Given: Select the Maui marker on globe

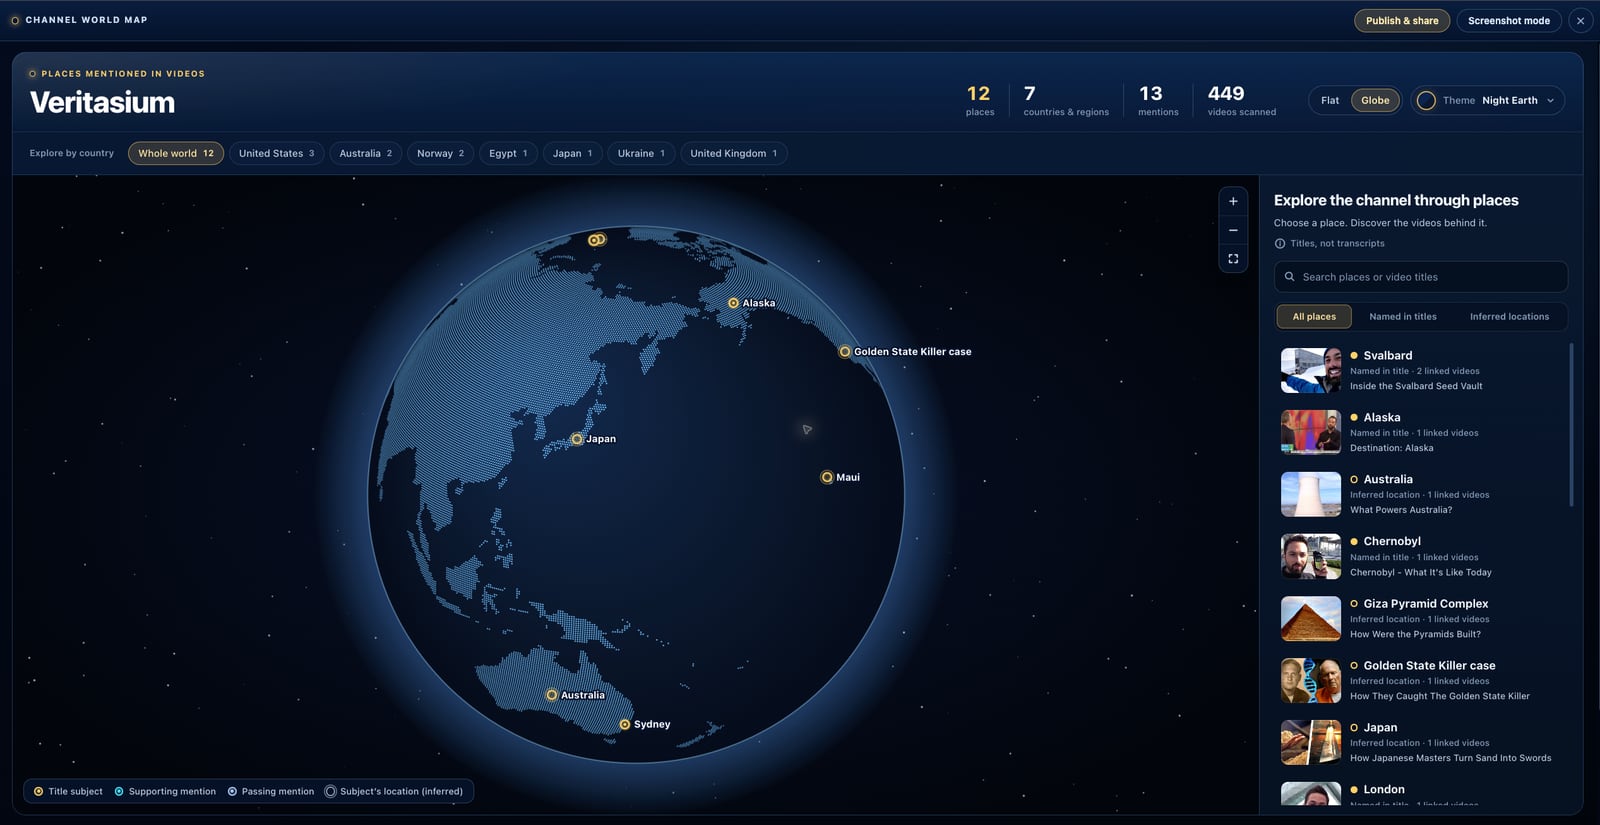Looking at the screenshot, I should (827, 477).
